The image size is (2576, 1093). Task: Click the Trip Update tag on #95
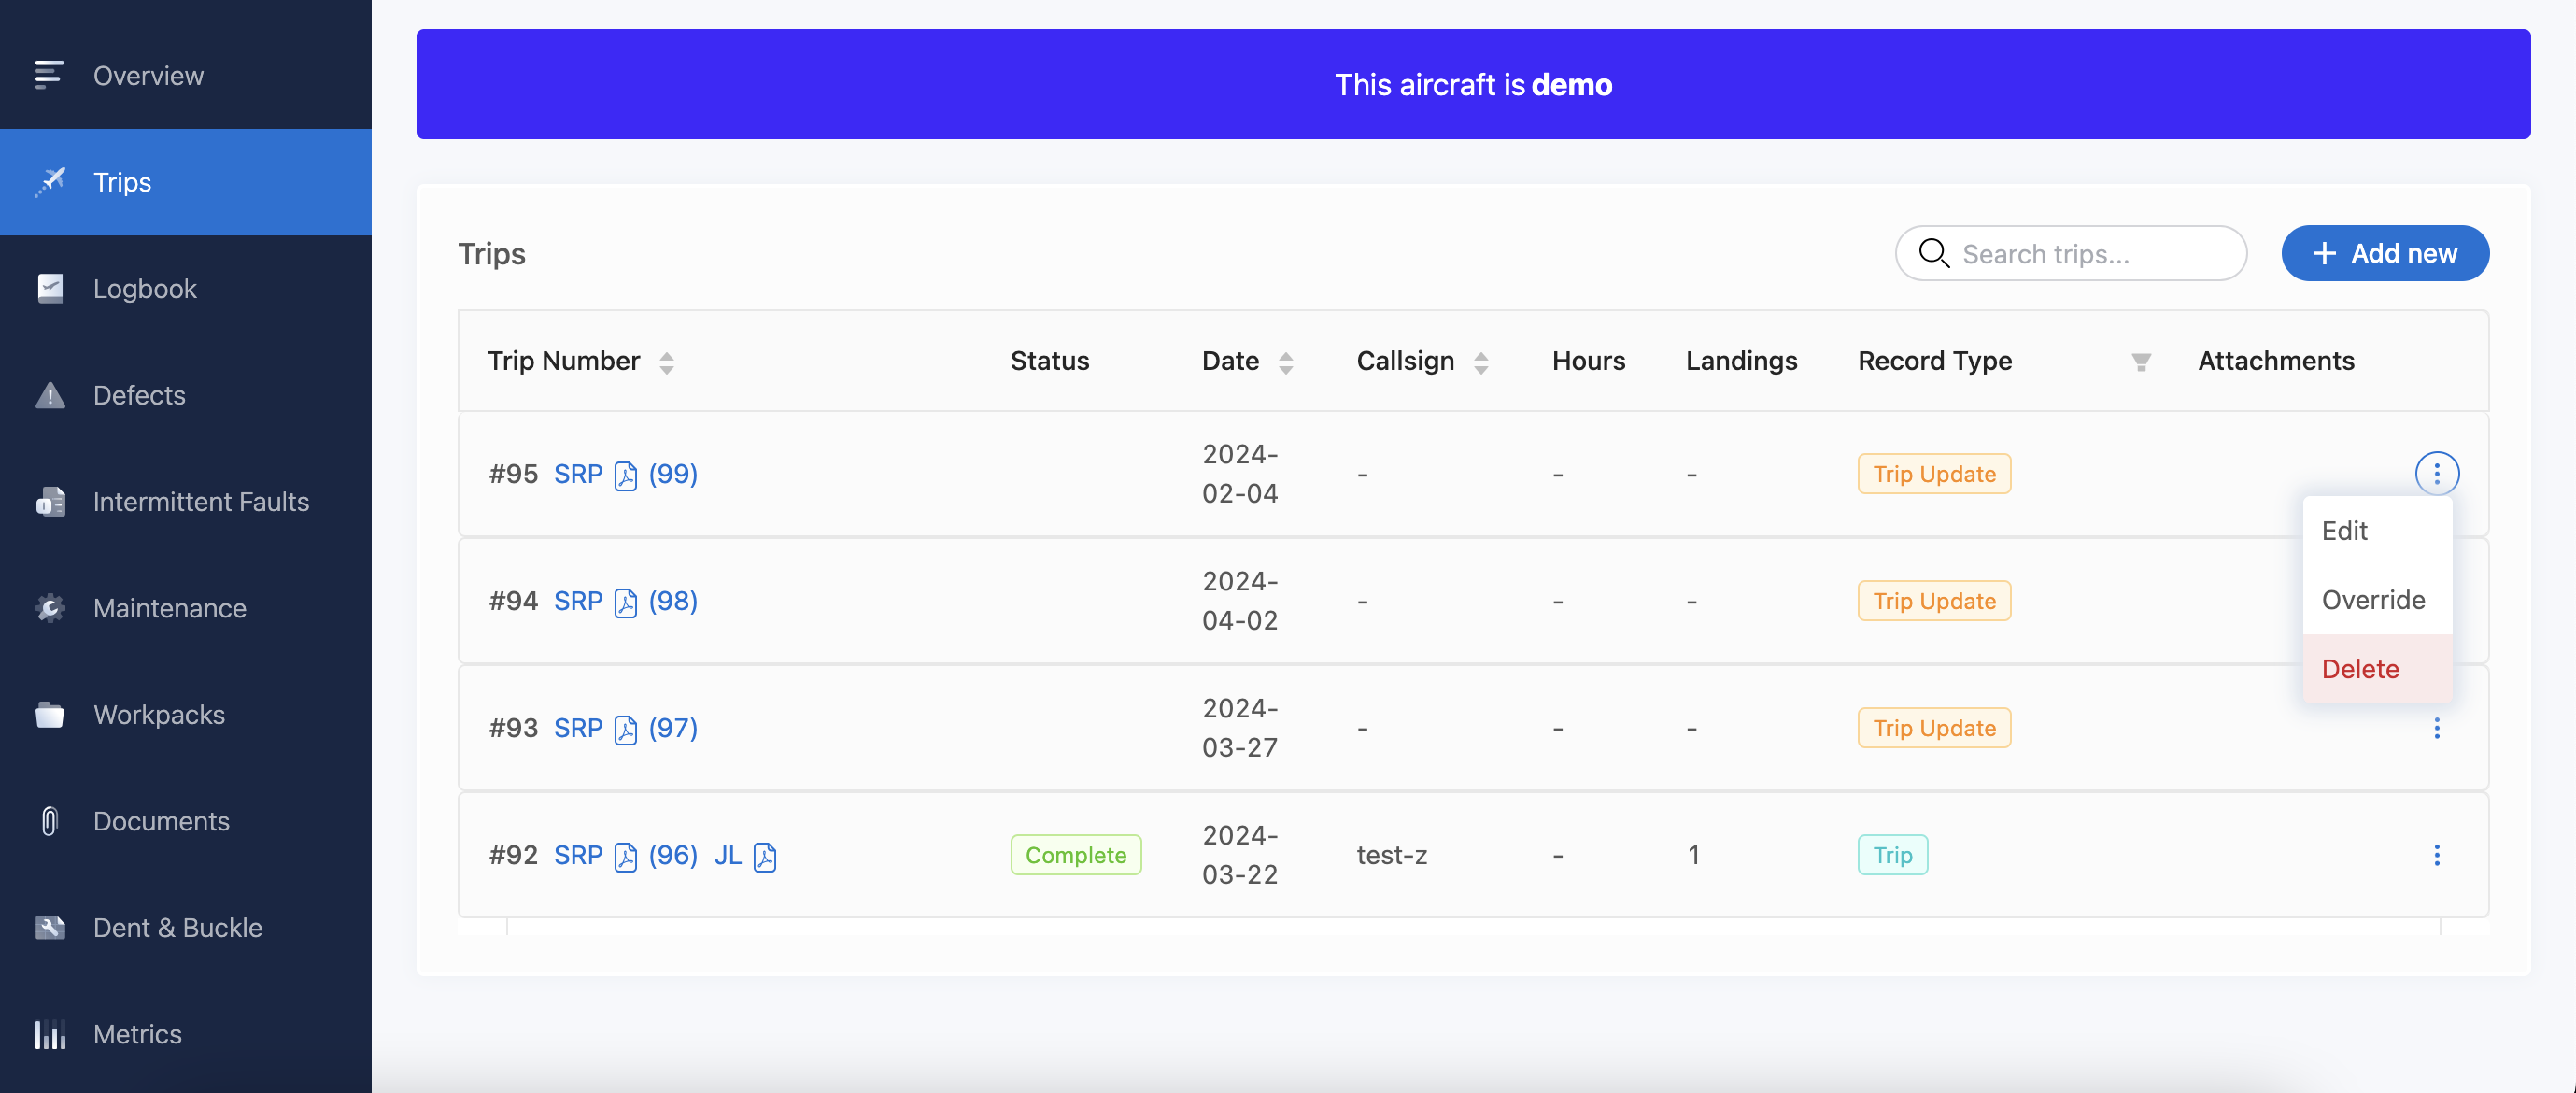[x=1933, y=473]
